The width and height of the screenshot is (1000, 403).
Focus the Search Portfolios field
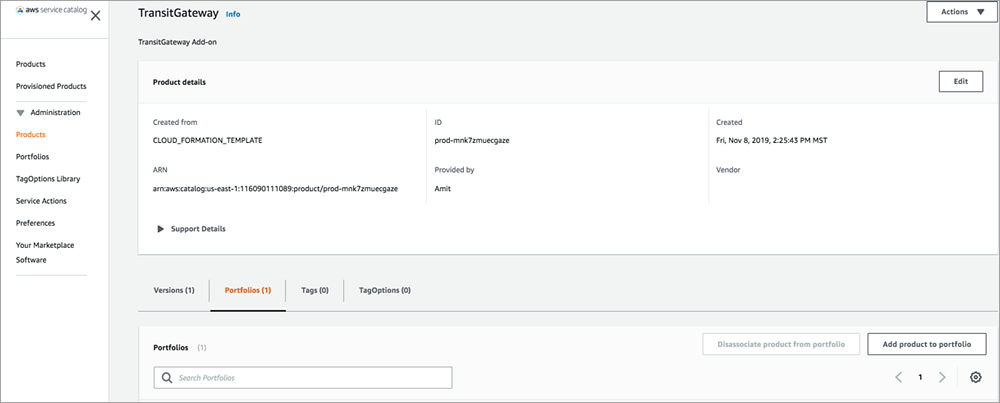303,377
